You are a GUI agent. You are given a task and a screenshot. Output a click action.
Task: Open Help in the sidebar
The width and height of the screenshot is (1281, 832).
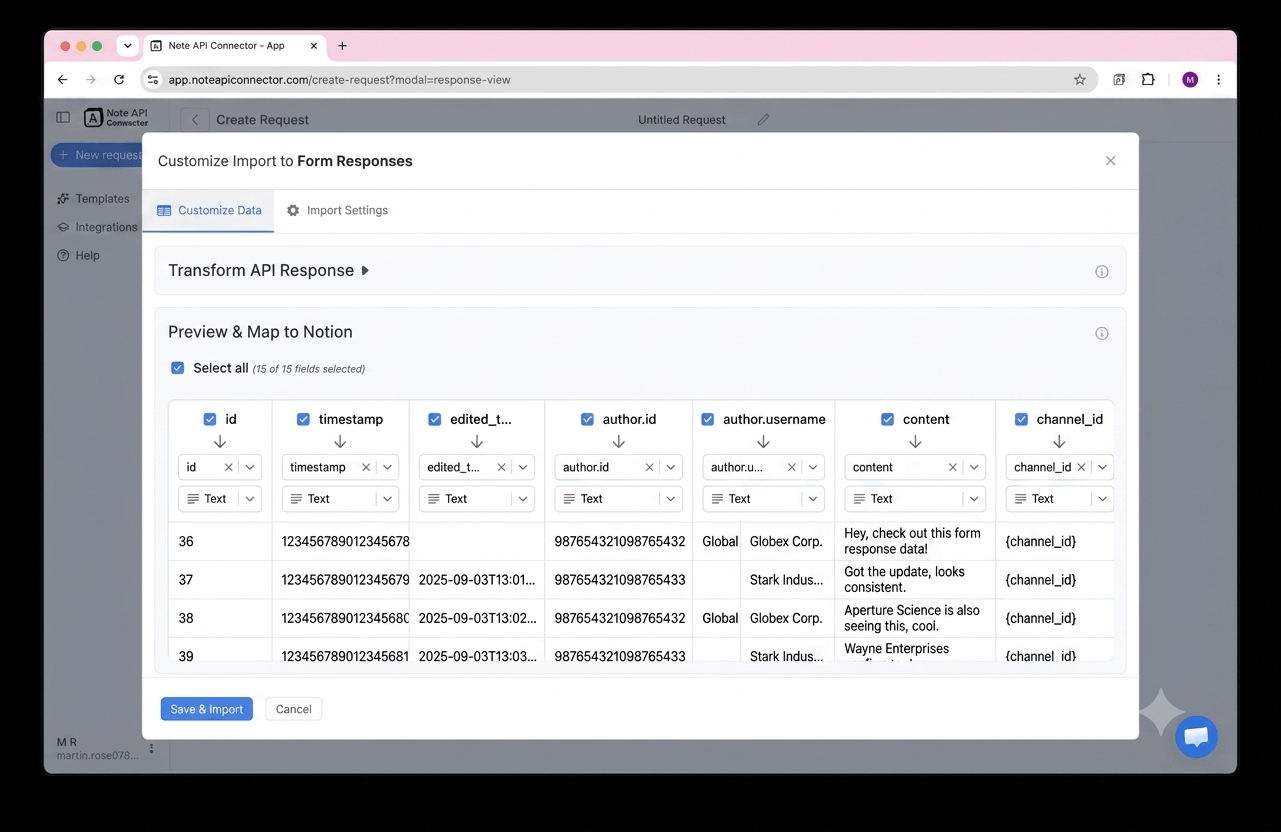78,255
